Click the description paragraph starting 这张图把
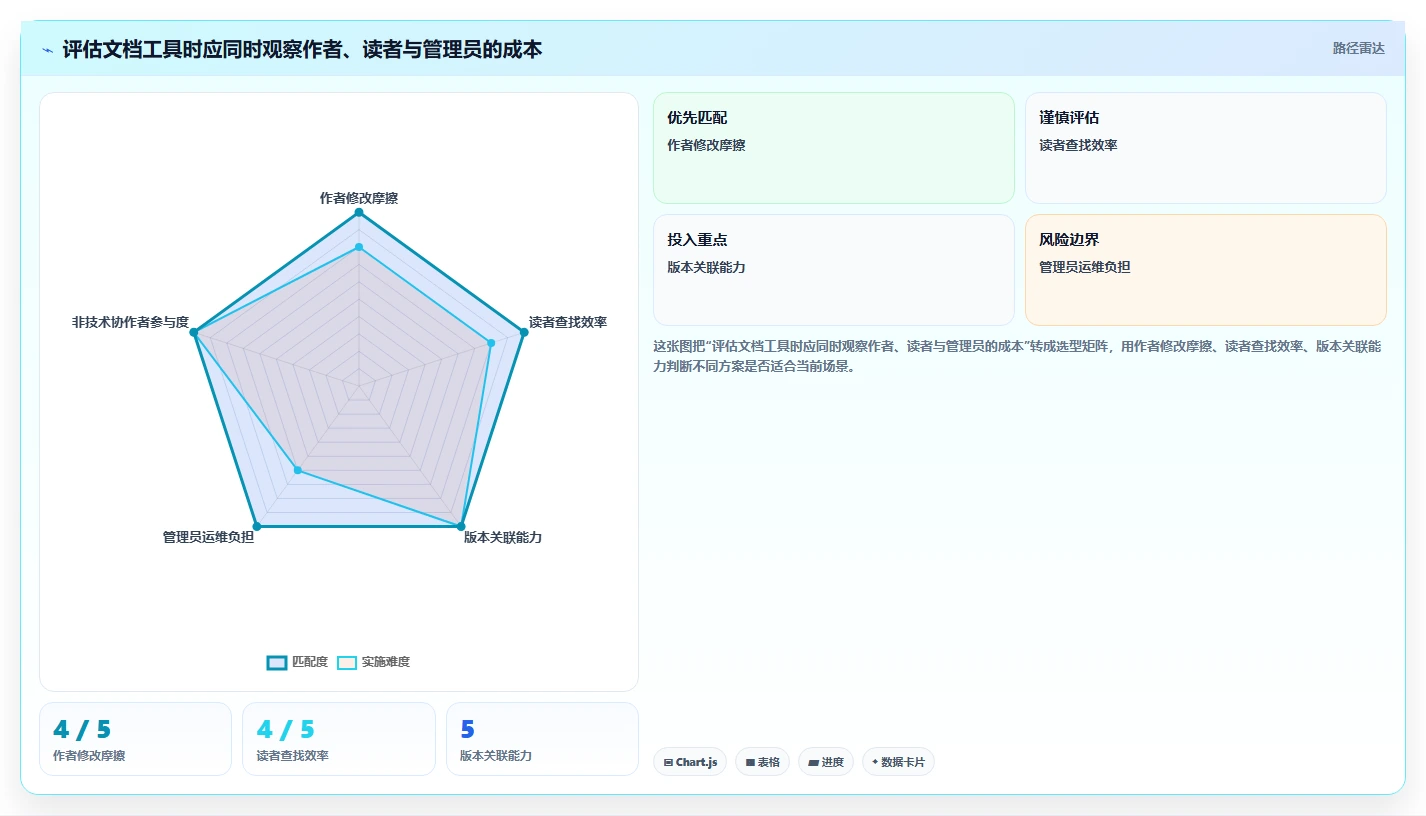 point(1017,356)
